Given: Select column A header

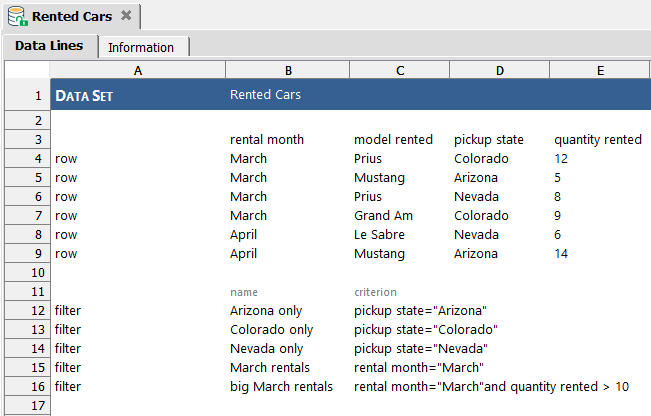Looking at the screenshot, I should click(138, 70).
